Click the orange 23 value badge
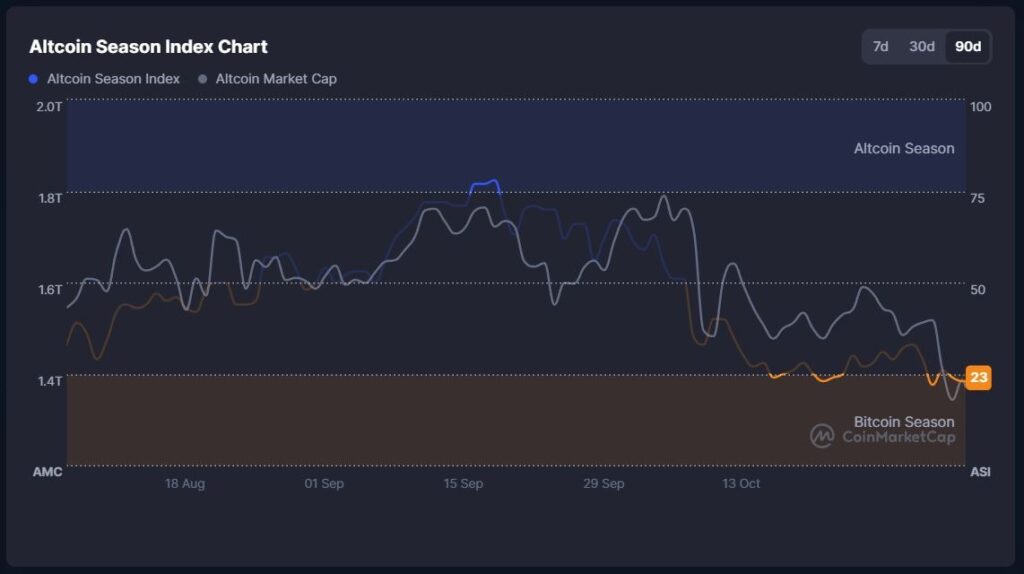Screen dimensions: 1024x574 point(978,378)
